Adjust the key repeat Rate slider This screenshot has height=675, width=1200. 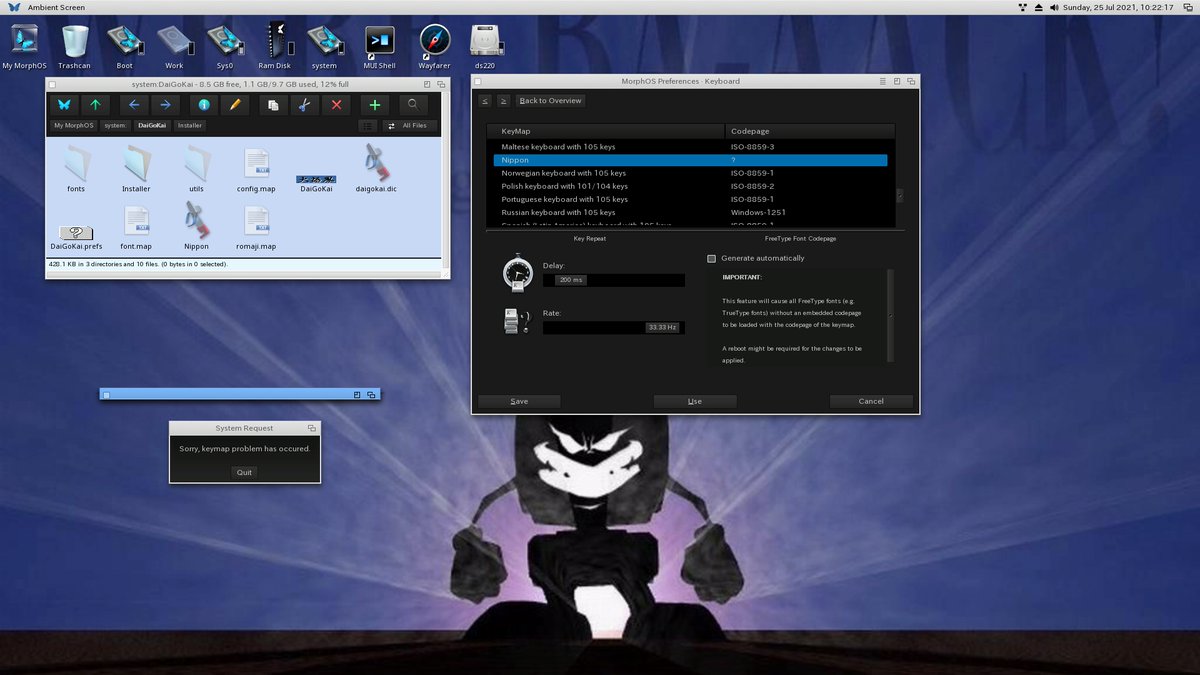coord(614,327)
